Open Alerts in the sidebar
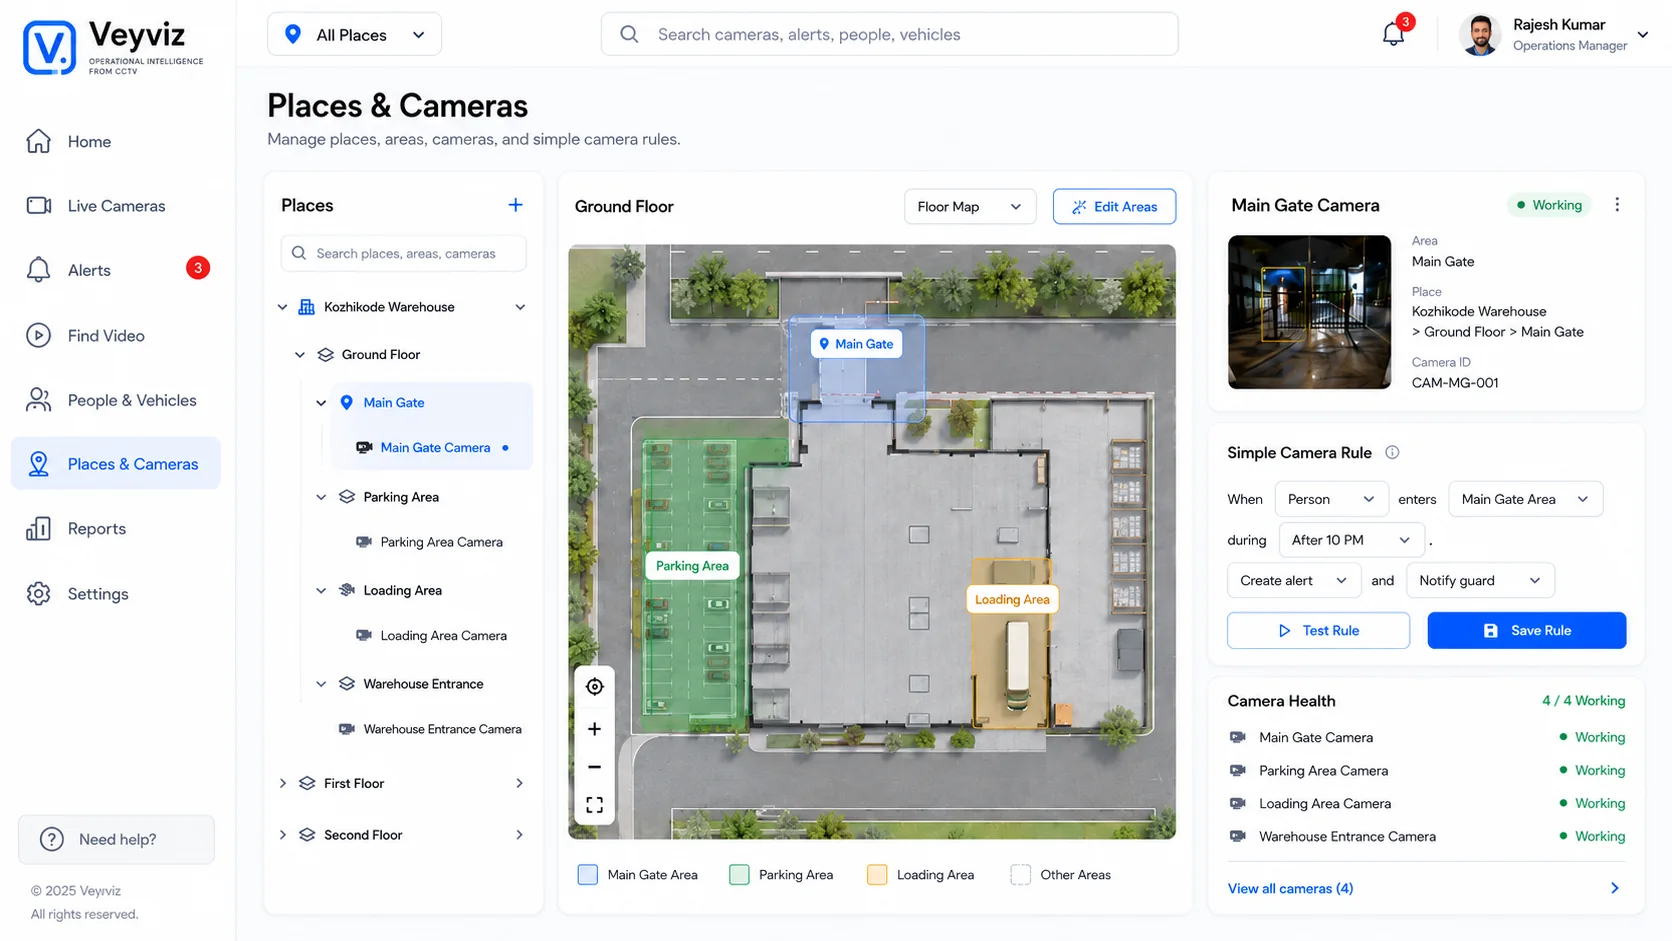 116,270
